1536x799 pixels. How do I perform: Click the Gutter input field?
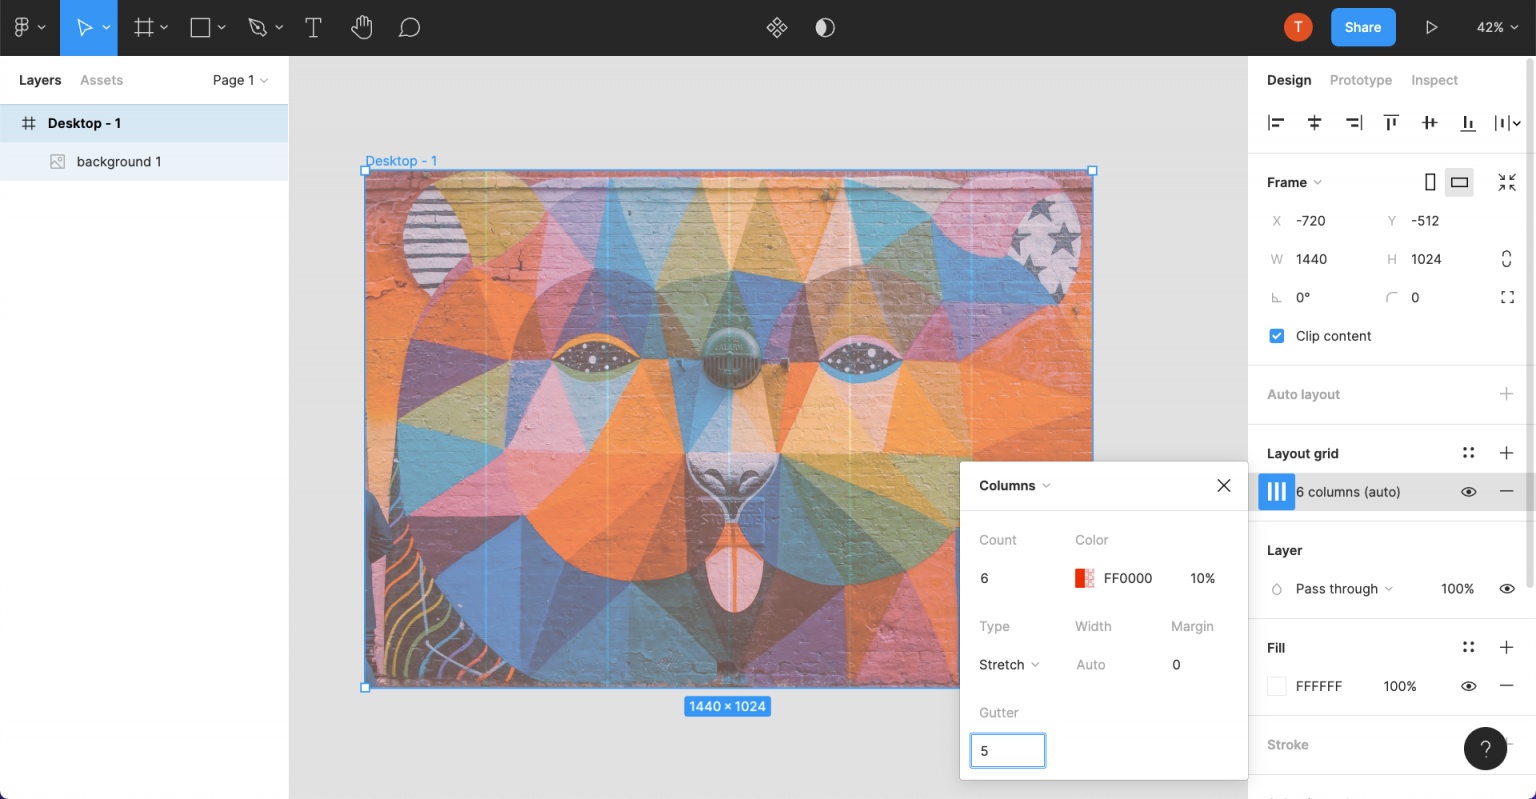click(1007, 751)
